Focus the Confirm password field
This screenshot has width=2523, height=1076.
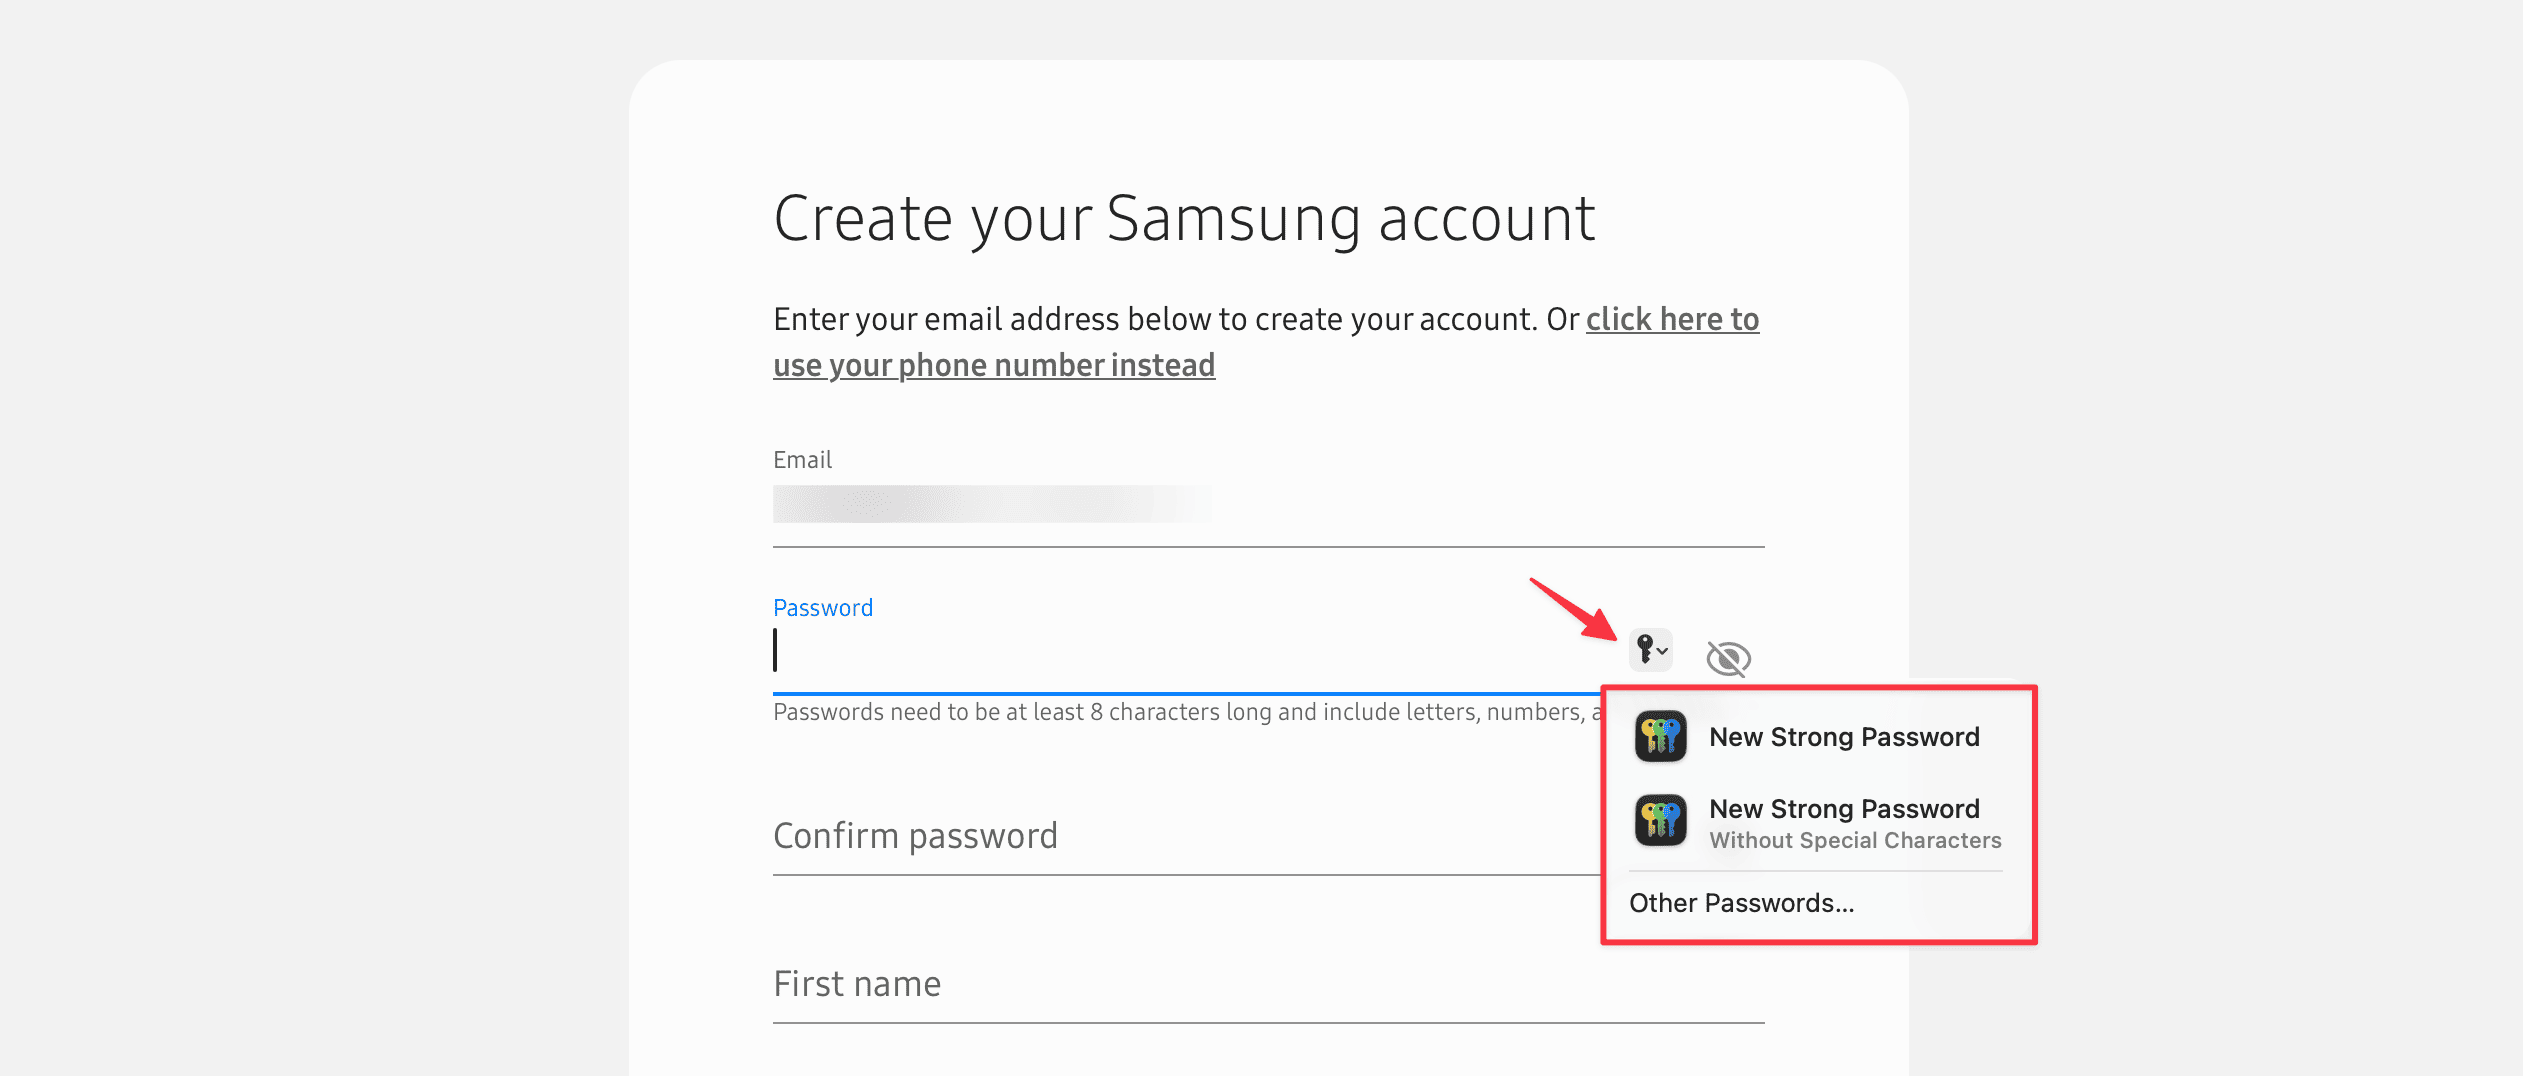(1180, 836)
